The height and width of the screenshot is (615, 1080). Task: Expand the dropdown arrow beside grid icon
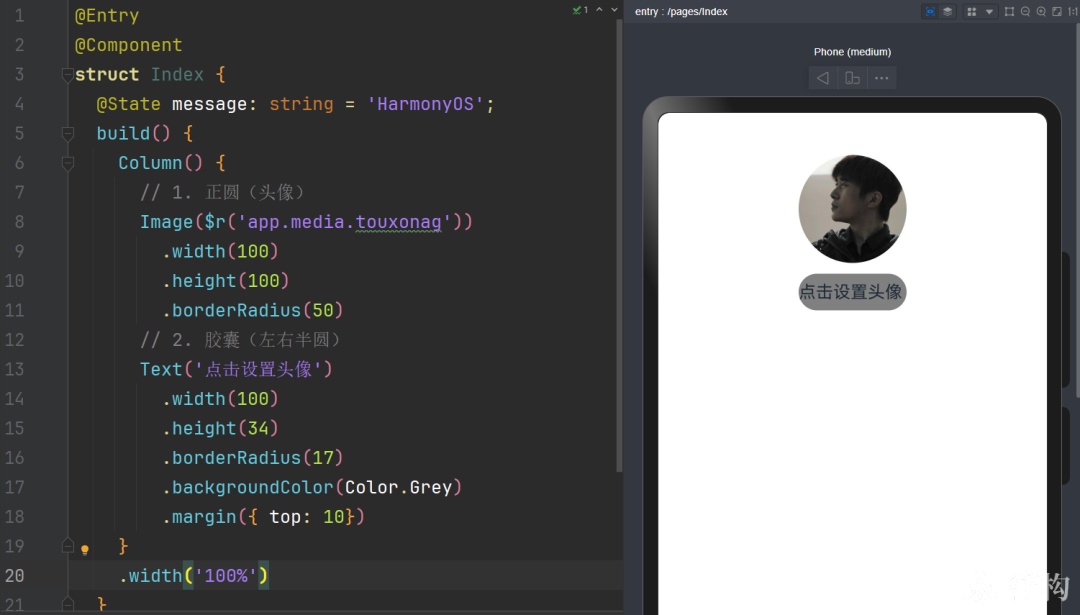[989, 12]
